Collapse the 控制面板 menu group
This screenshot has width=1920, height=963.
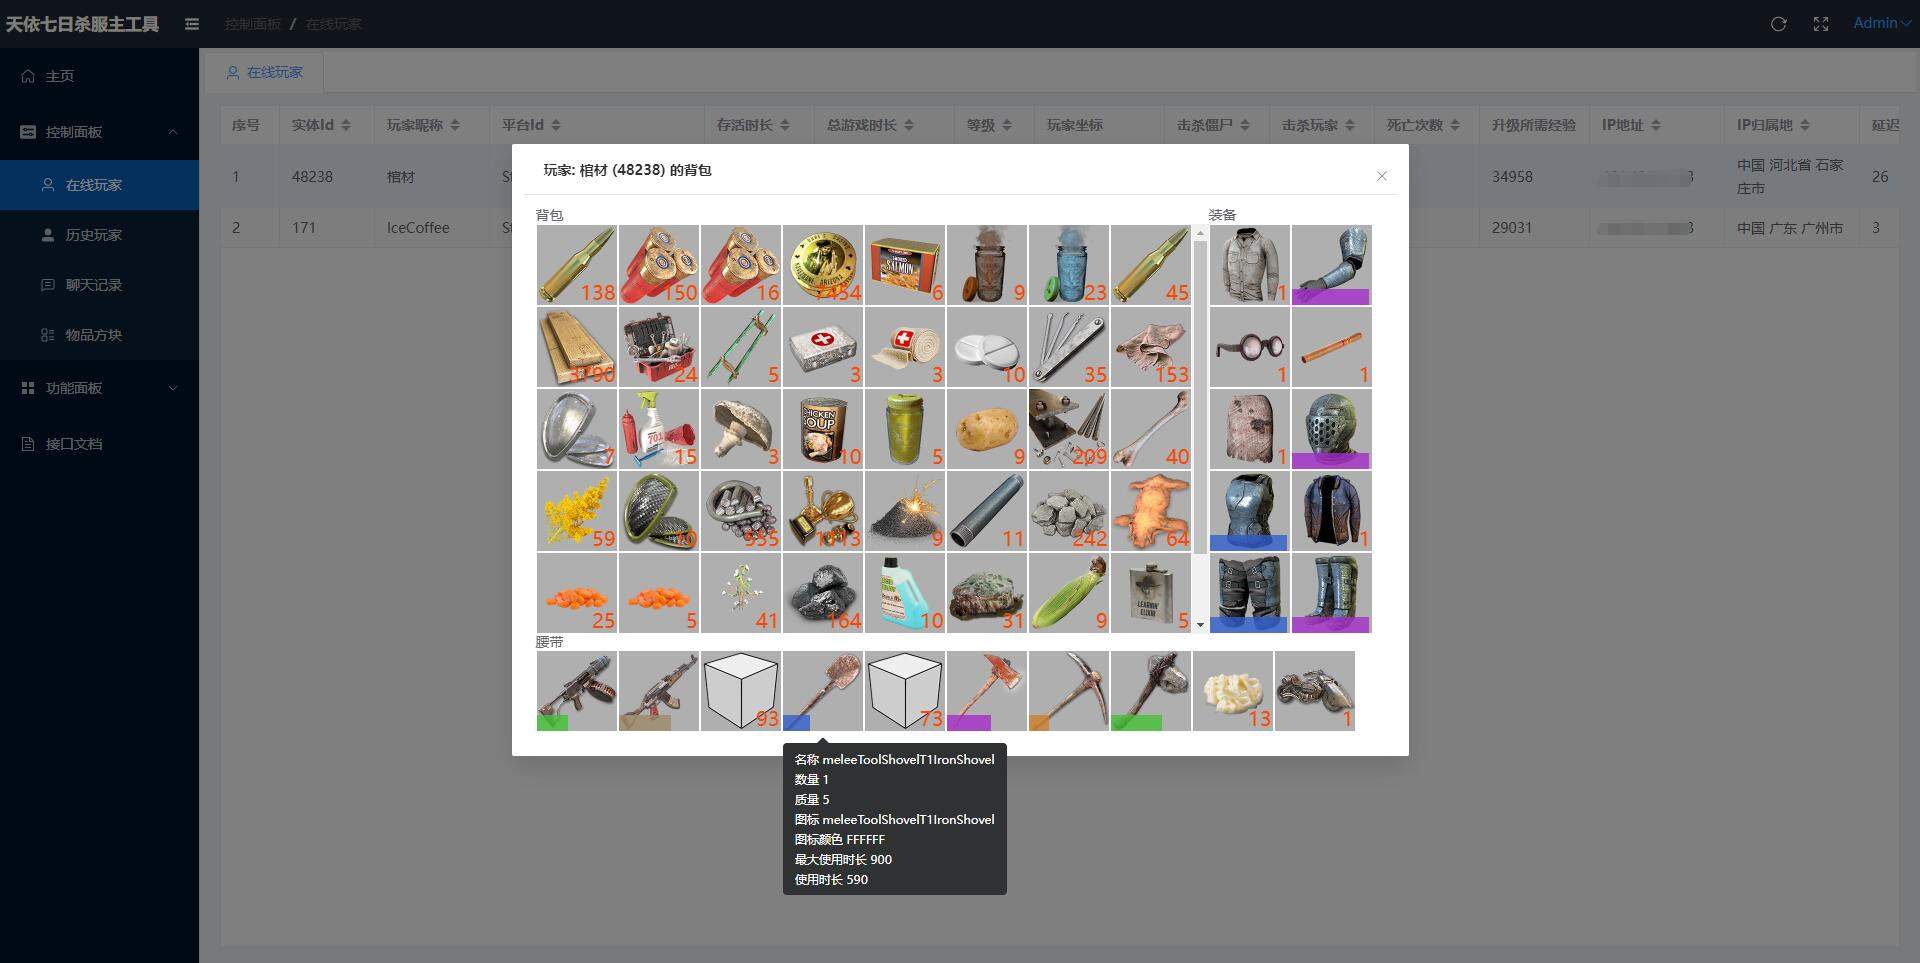pyautogui.click(x=99, y=132)
